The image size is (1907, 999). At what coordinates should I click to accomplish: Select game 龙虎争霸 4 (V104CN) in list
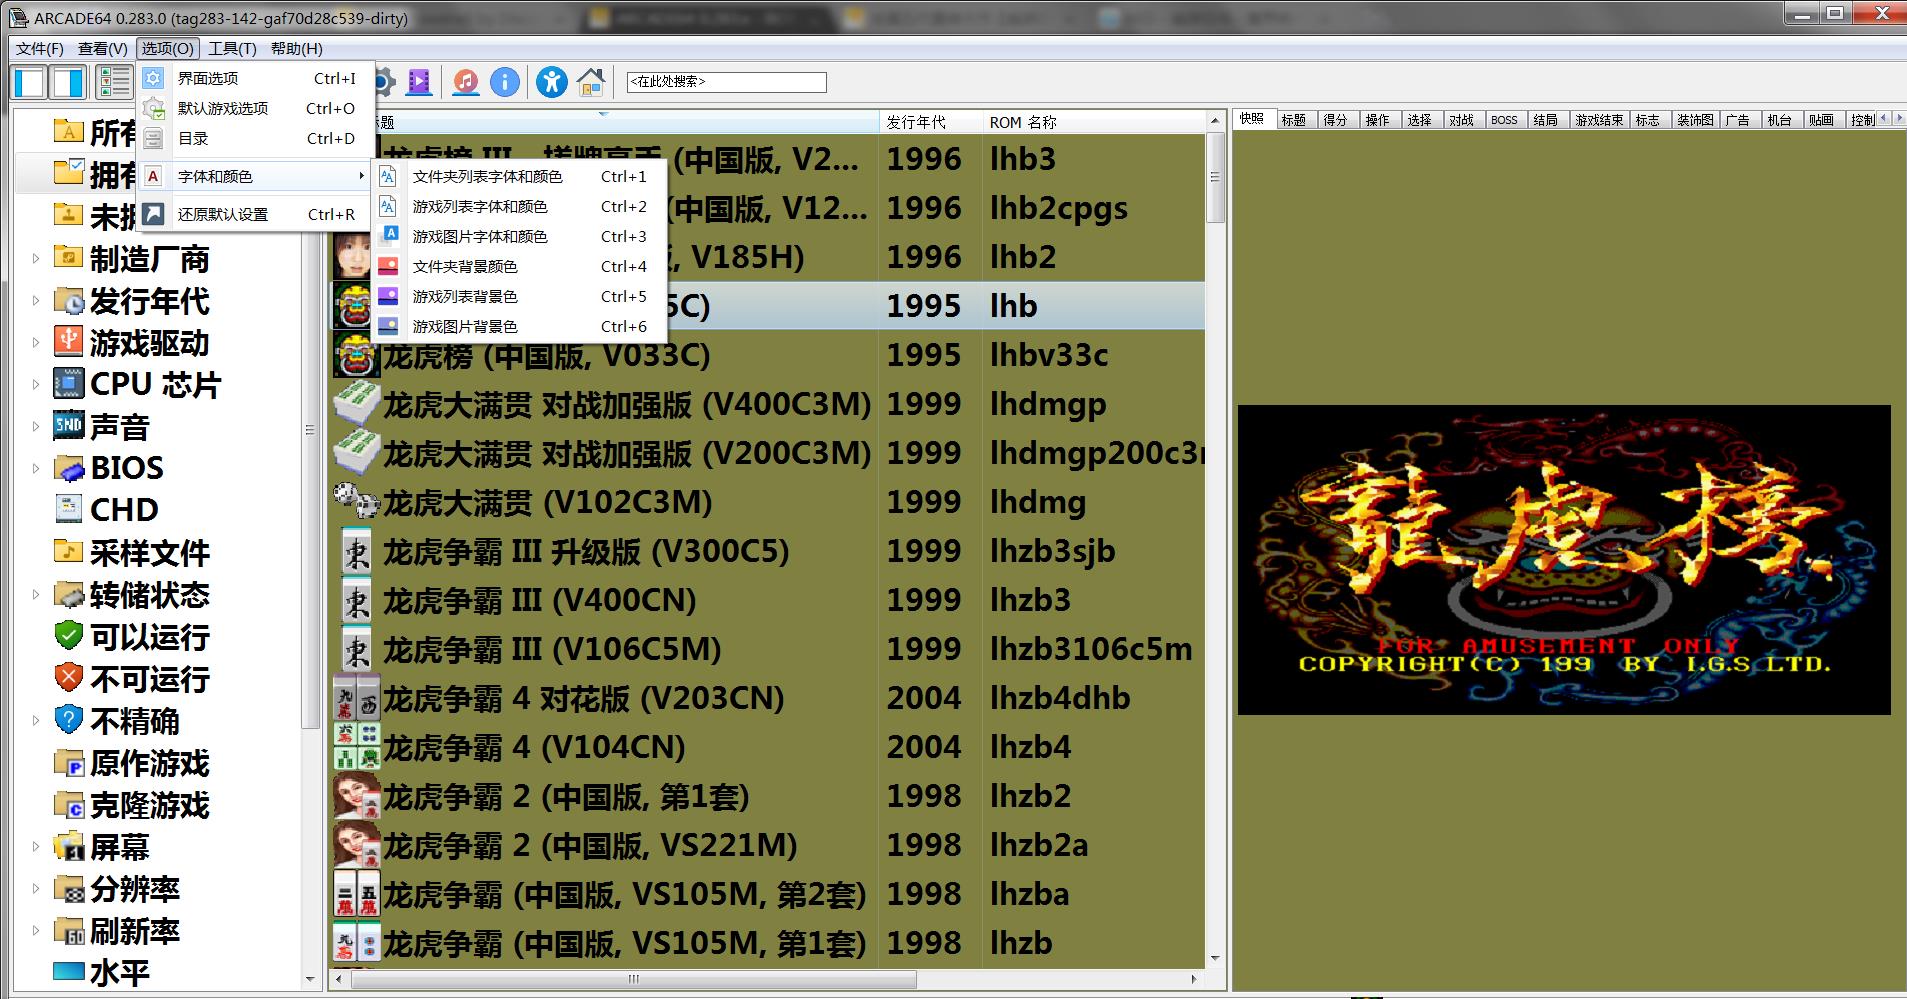click(534, 747)
